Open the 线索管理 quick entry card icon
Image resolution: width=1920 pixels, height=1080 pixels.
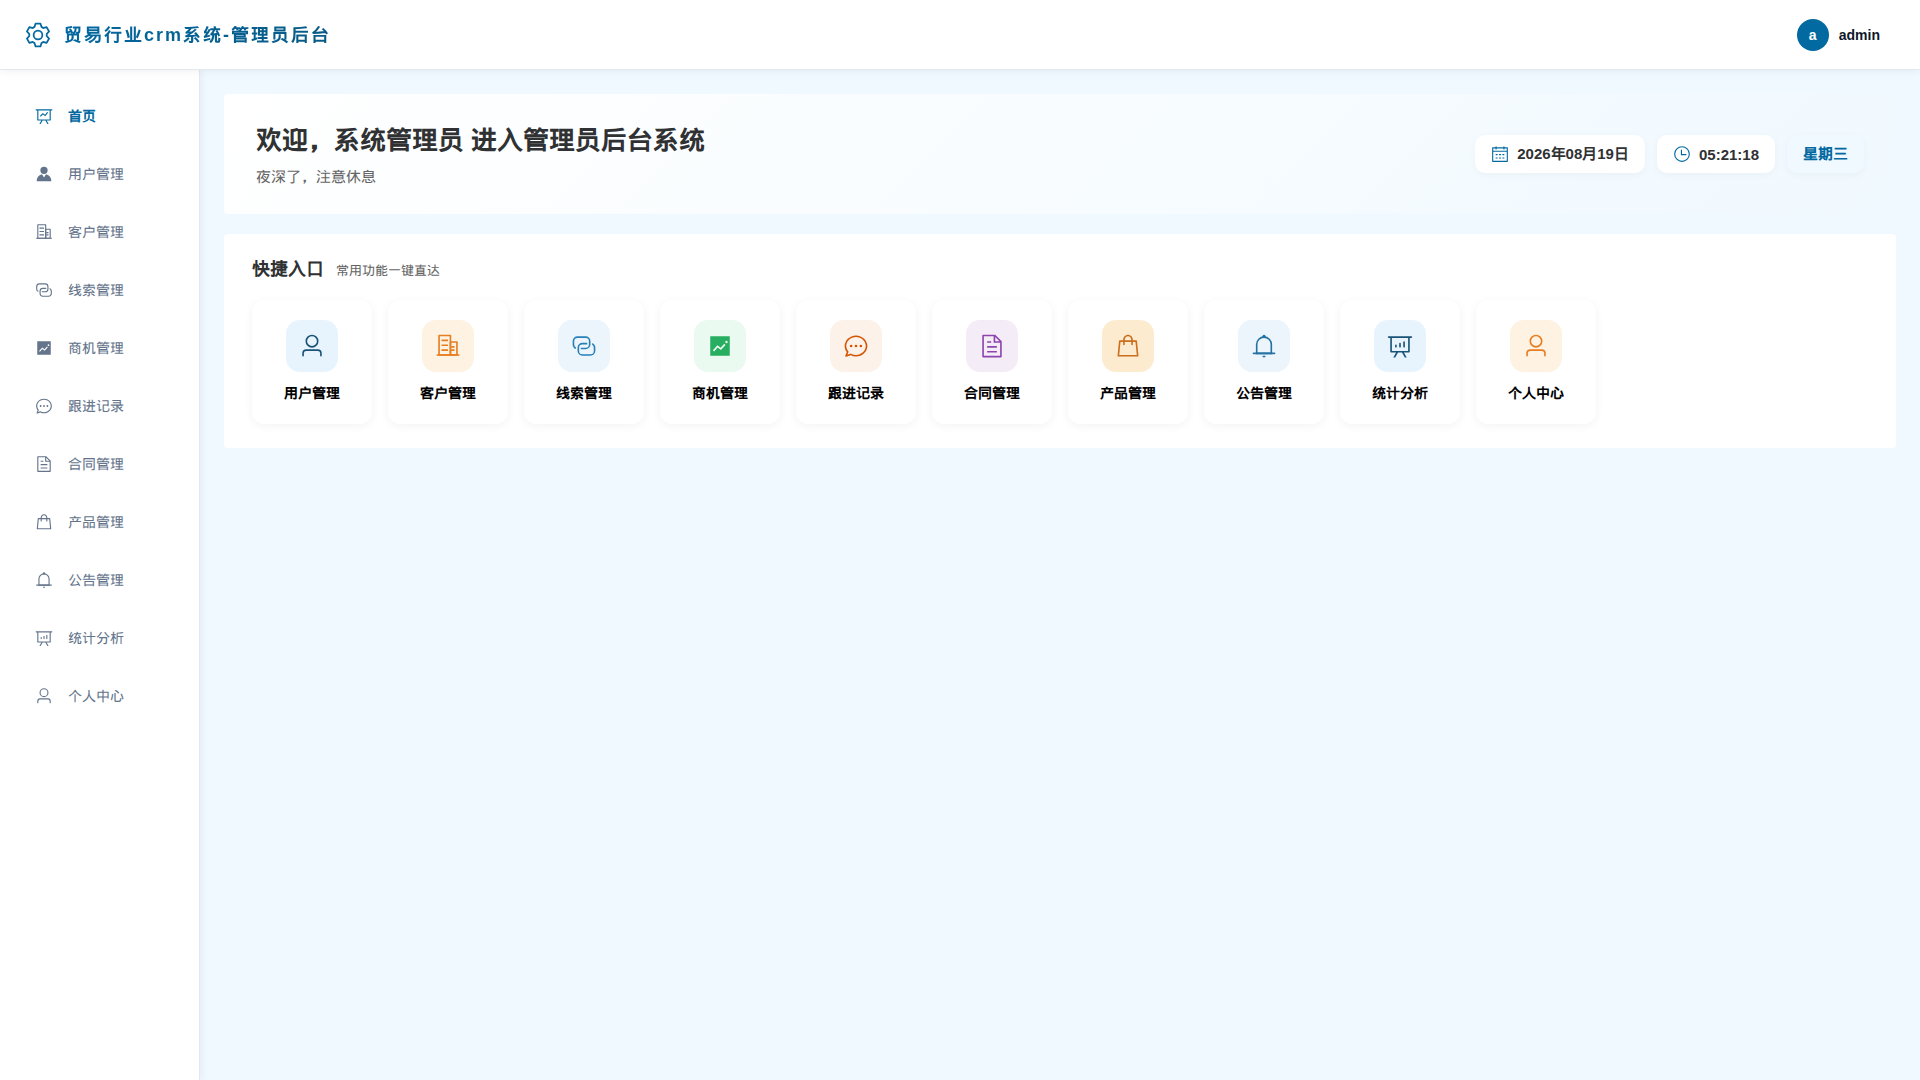(584, 346)
